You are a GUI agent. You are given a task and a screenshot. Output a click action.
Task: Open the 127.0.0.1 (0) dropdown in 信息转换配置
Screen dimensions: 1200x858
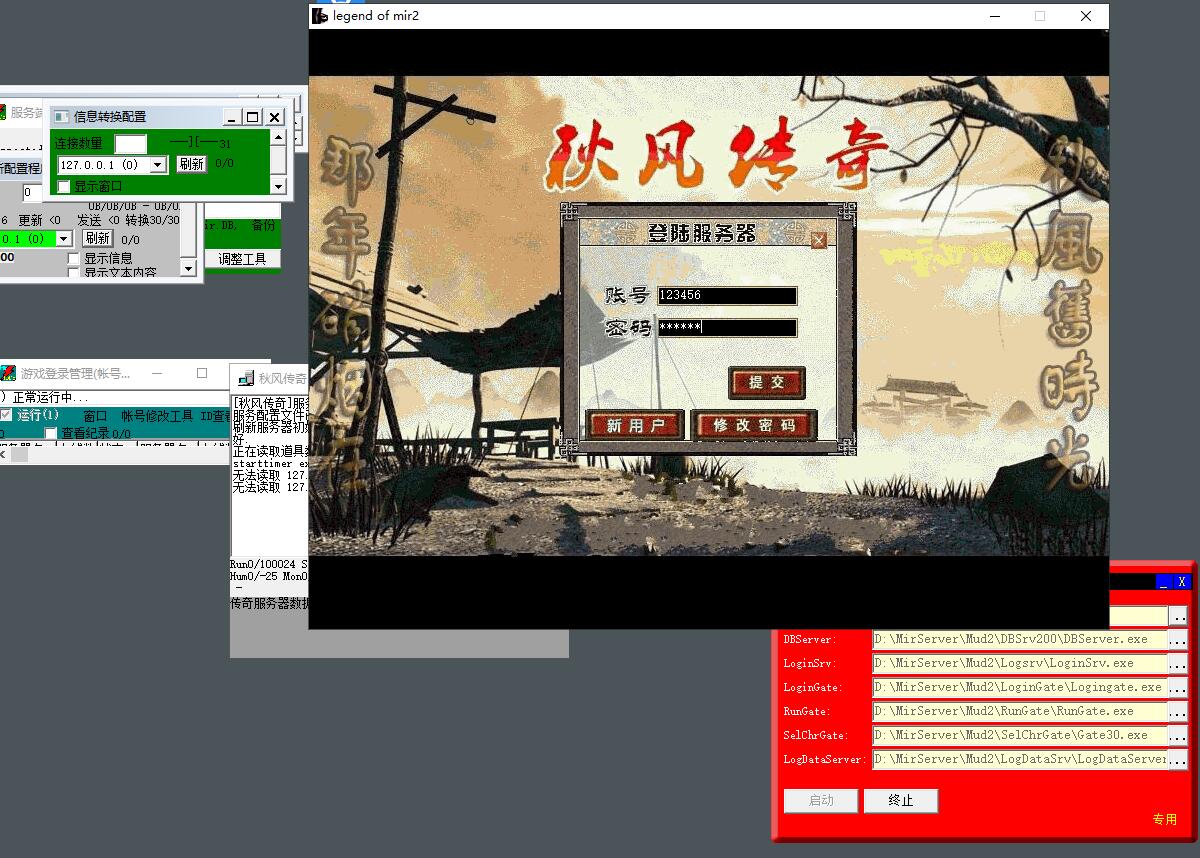coord(158,165)
